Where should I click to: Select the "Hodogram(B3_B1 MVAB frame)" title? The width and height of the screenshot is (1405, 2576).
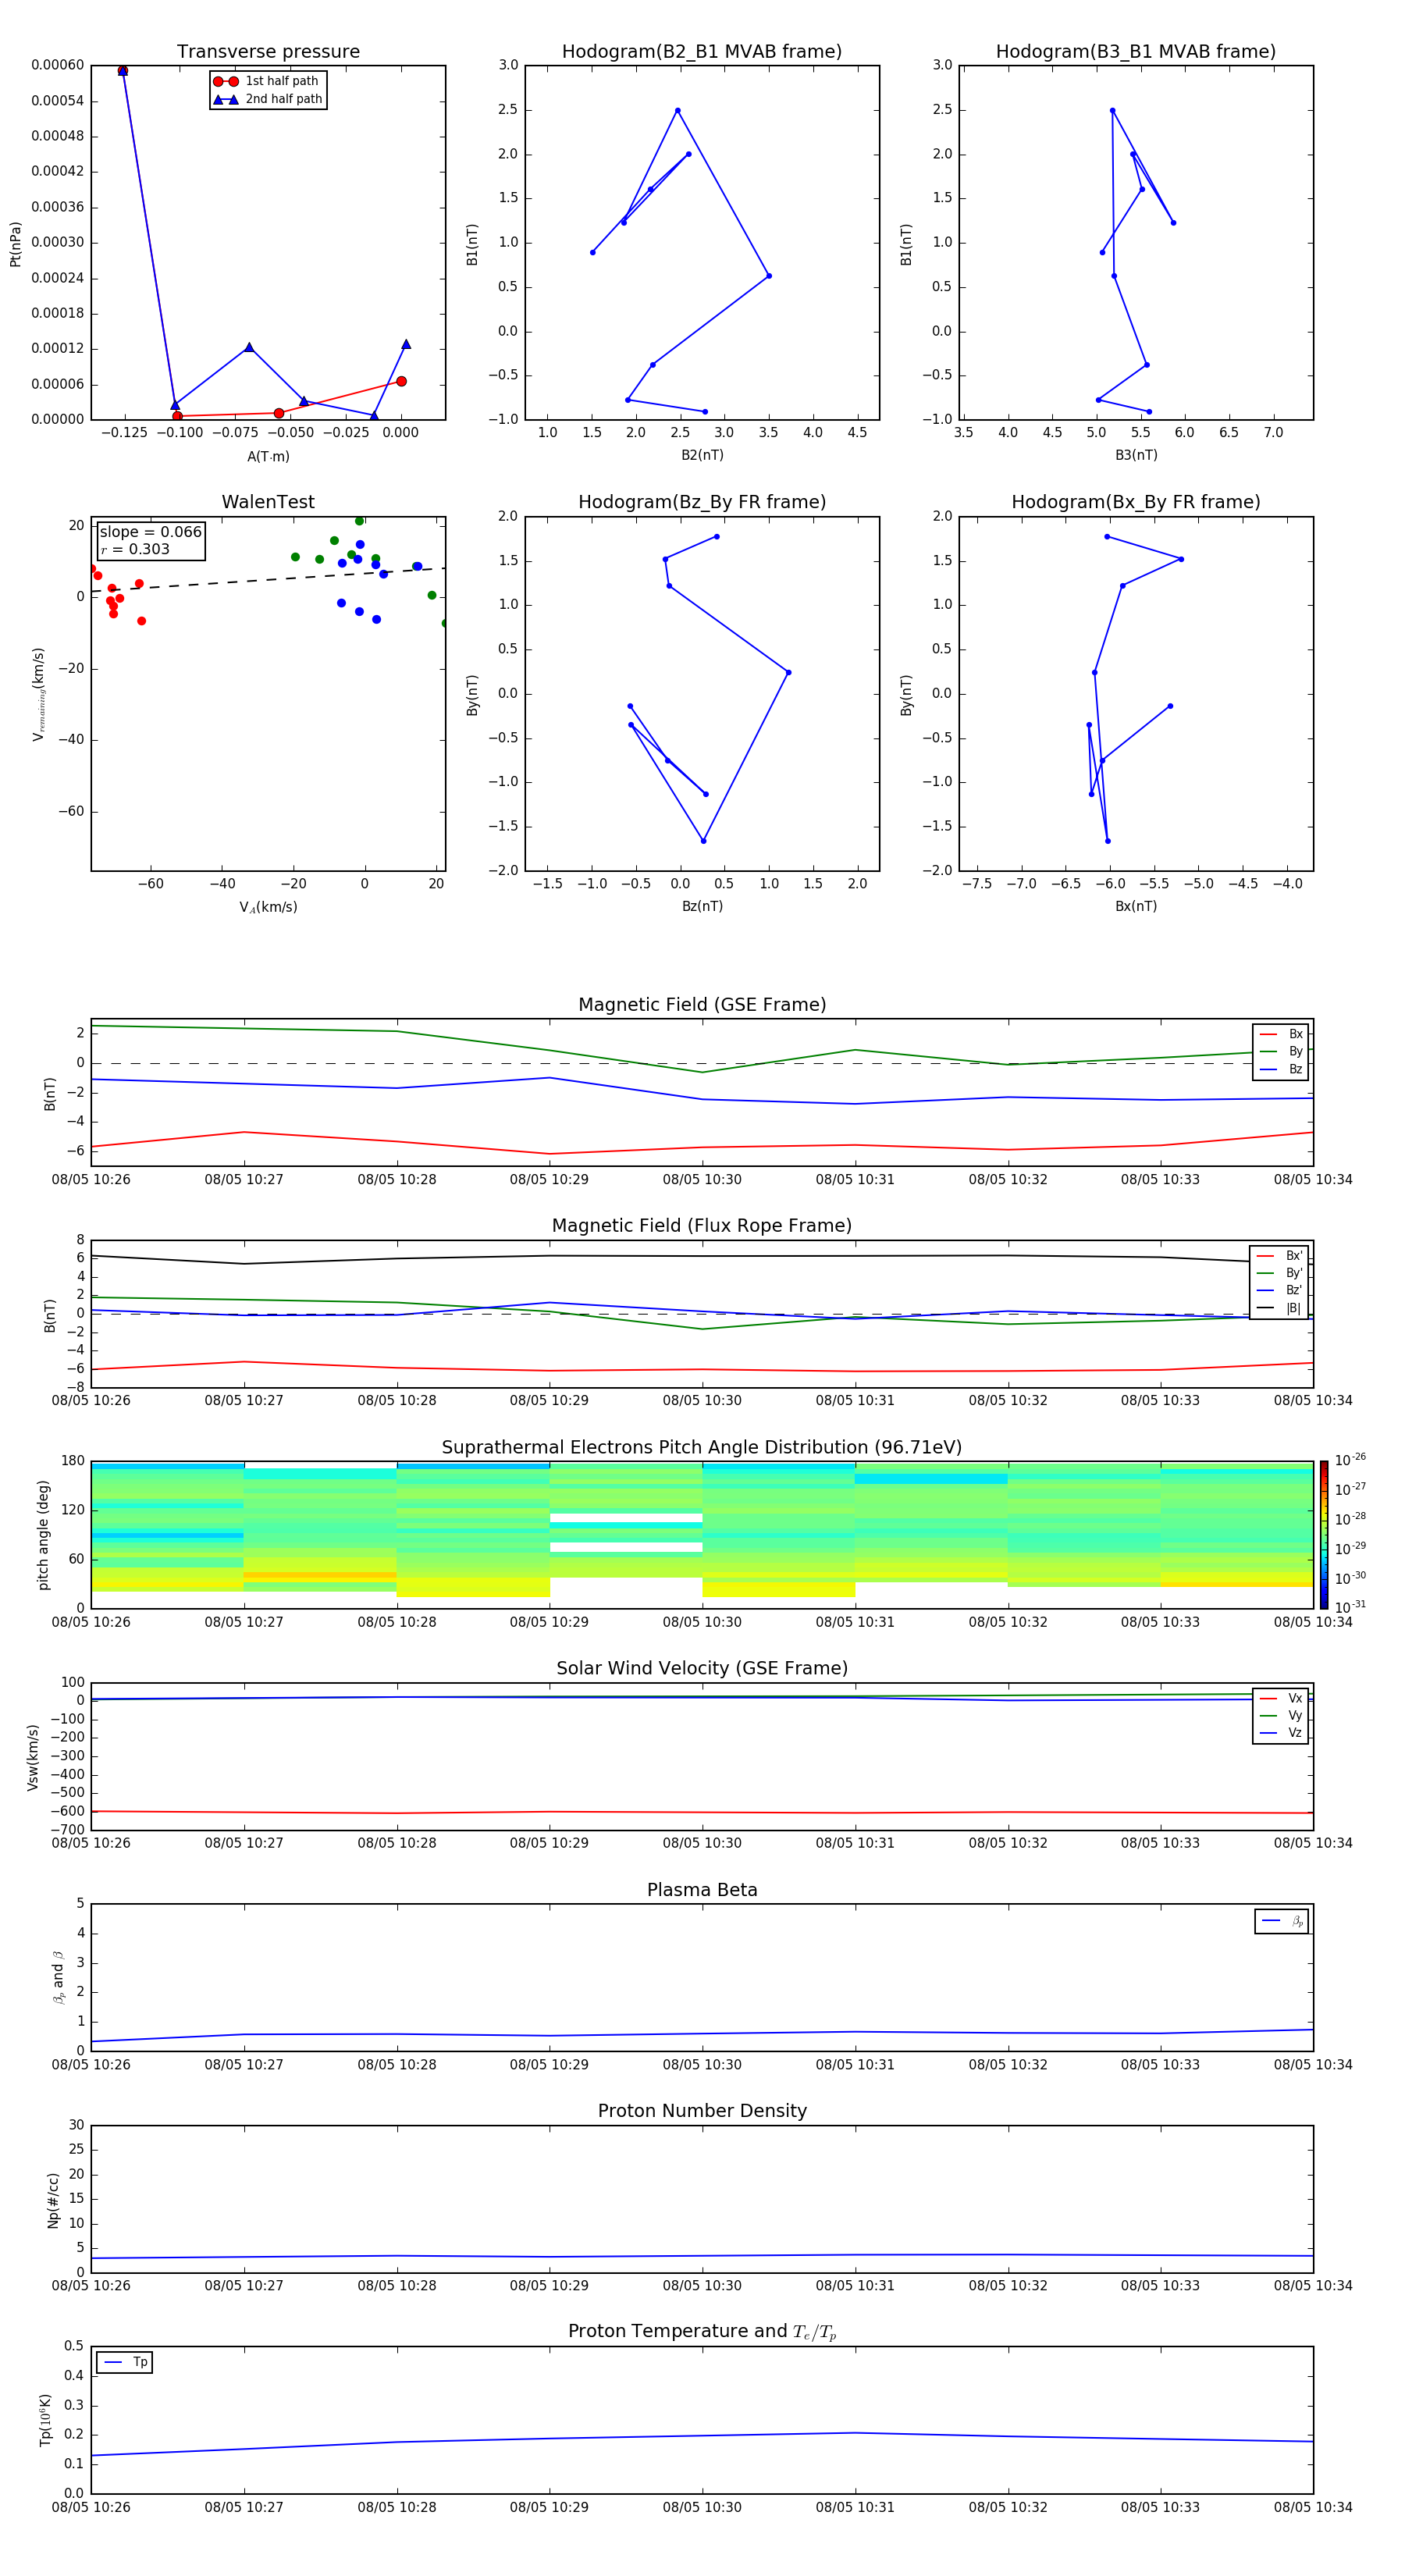pyautogui.click(x=1136, y=52)
